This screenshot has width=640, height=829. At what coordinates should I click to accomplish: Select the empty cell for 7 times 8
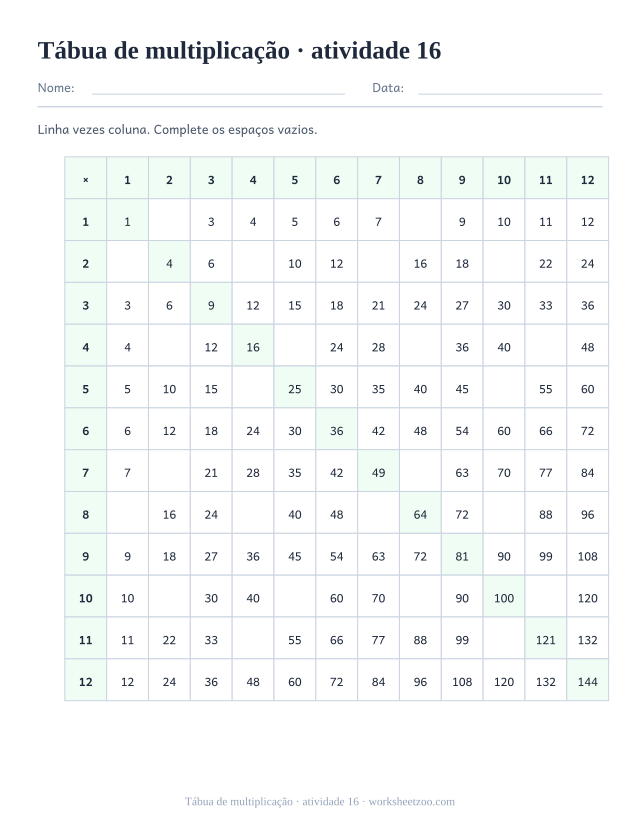(420, 473)
